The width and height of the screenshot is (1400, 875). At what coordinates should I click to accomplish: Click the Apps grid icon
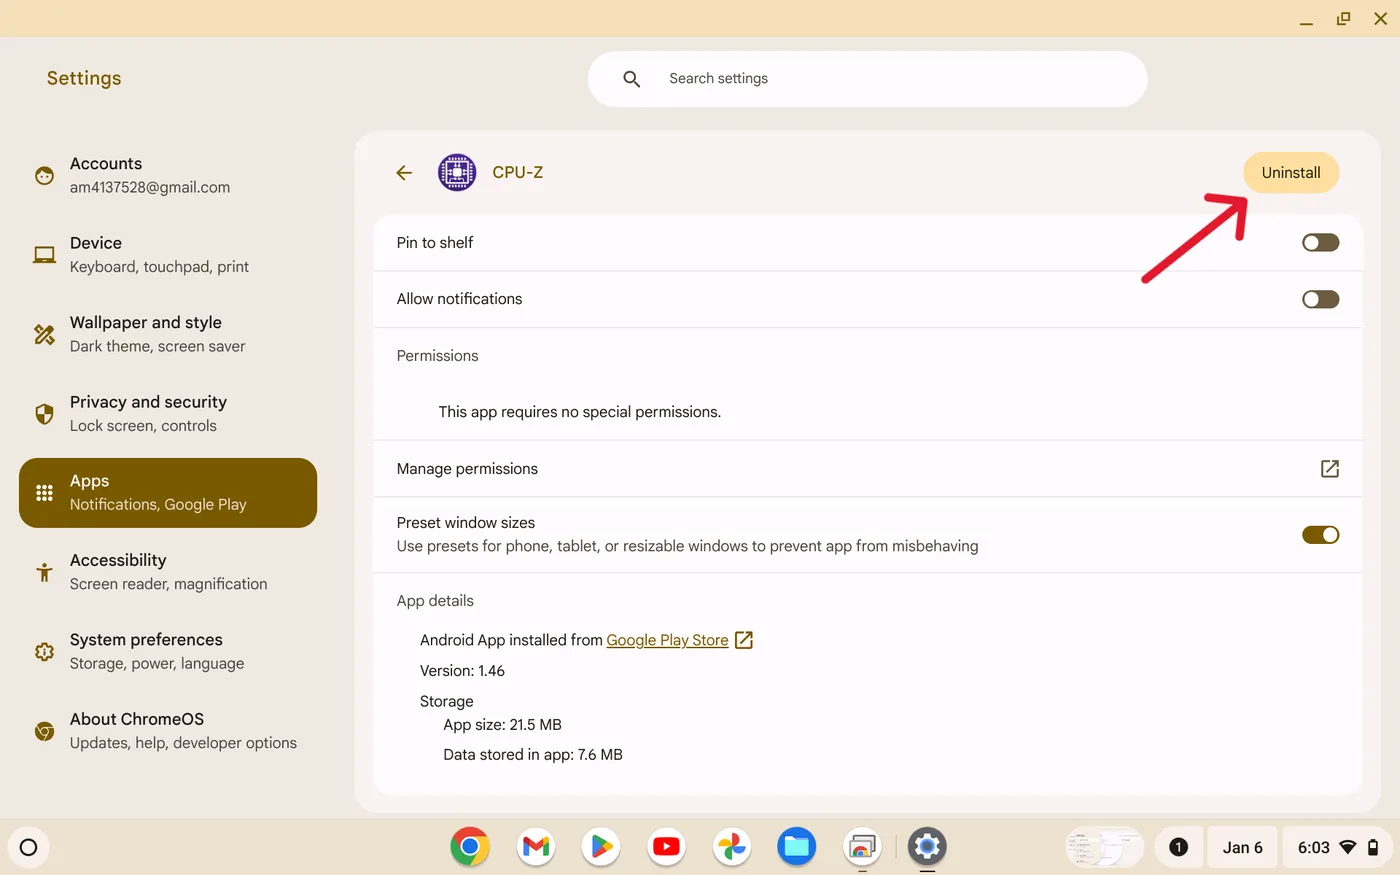[44, 493]
